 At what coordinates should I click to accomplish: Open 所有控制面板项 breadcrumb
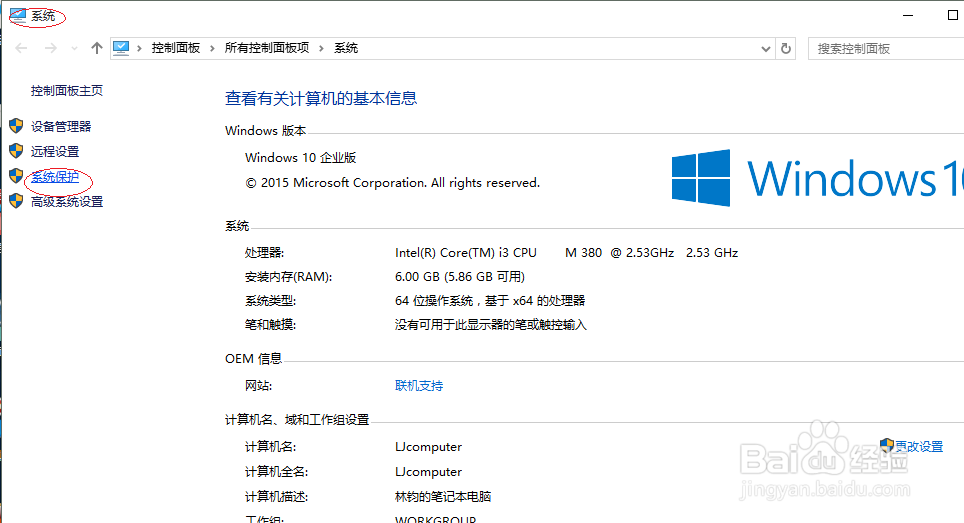267,48
